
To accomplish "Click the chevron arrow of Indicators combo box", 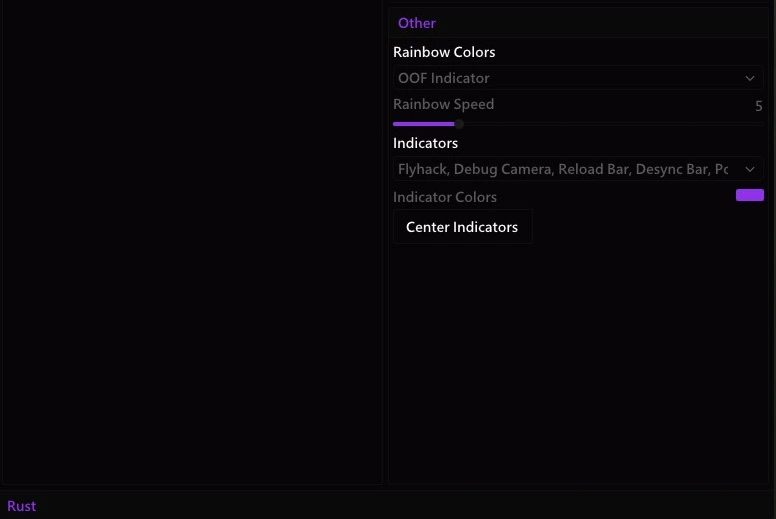I will tap(750, 169).
